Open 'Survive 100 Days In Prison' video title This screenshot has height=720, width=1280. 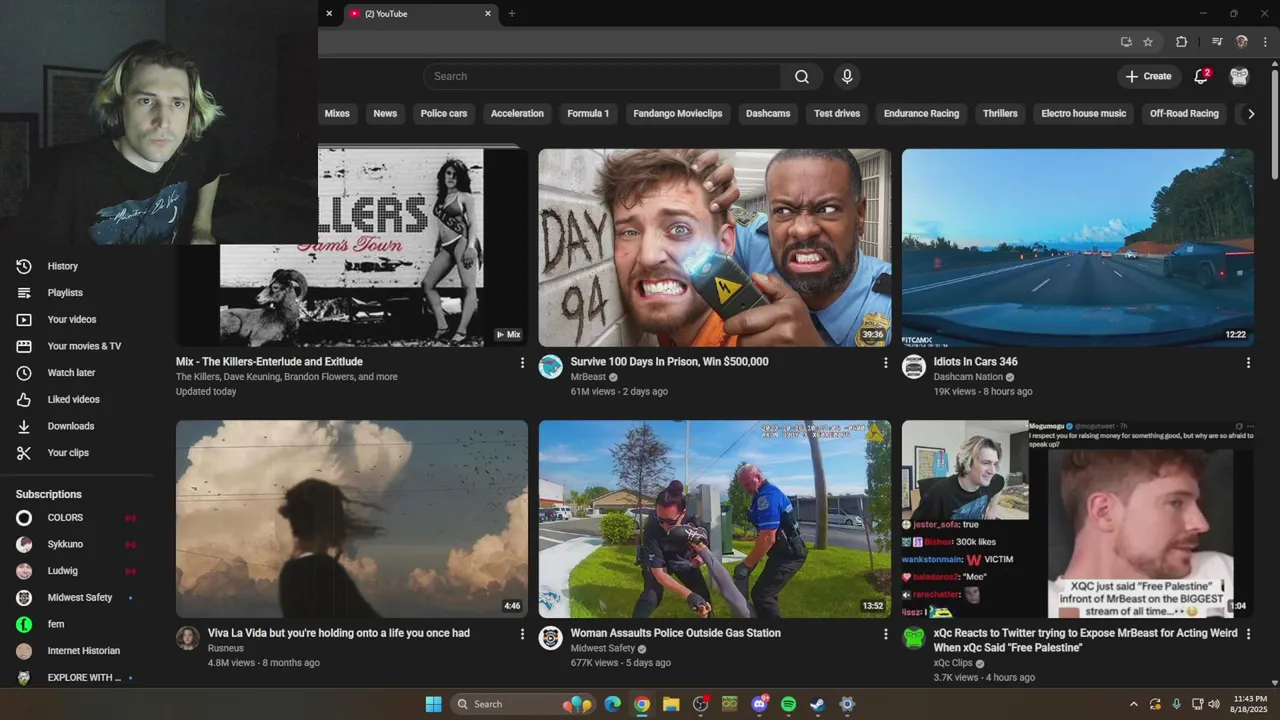coord(669,362)
